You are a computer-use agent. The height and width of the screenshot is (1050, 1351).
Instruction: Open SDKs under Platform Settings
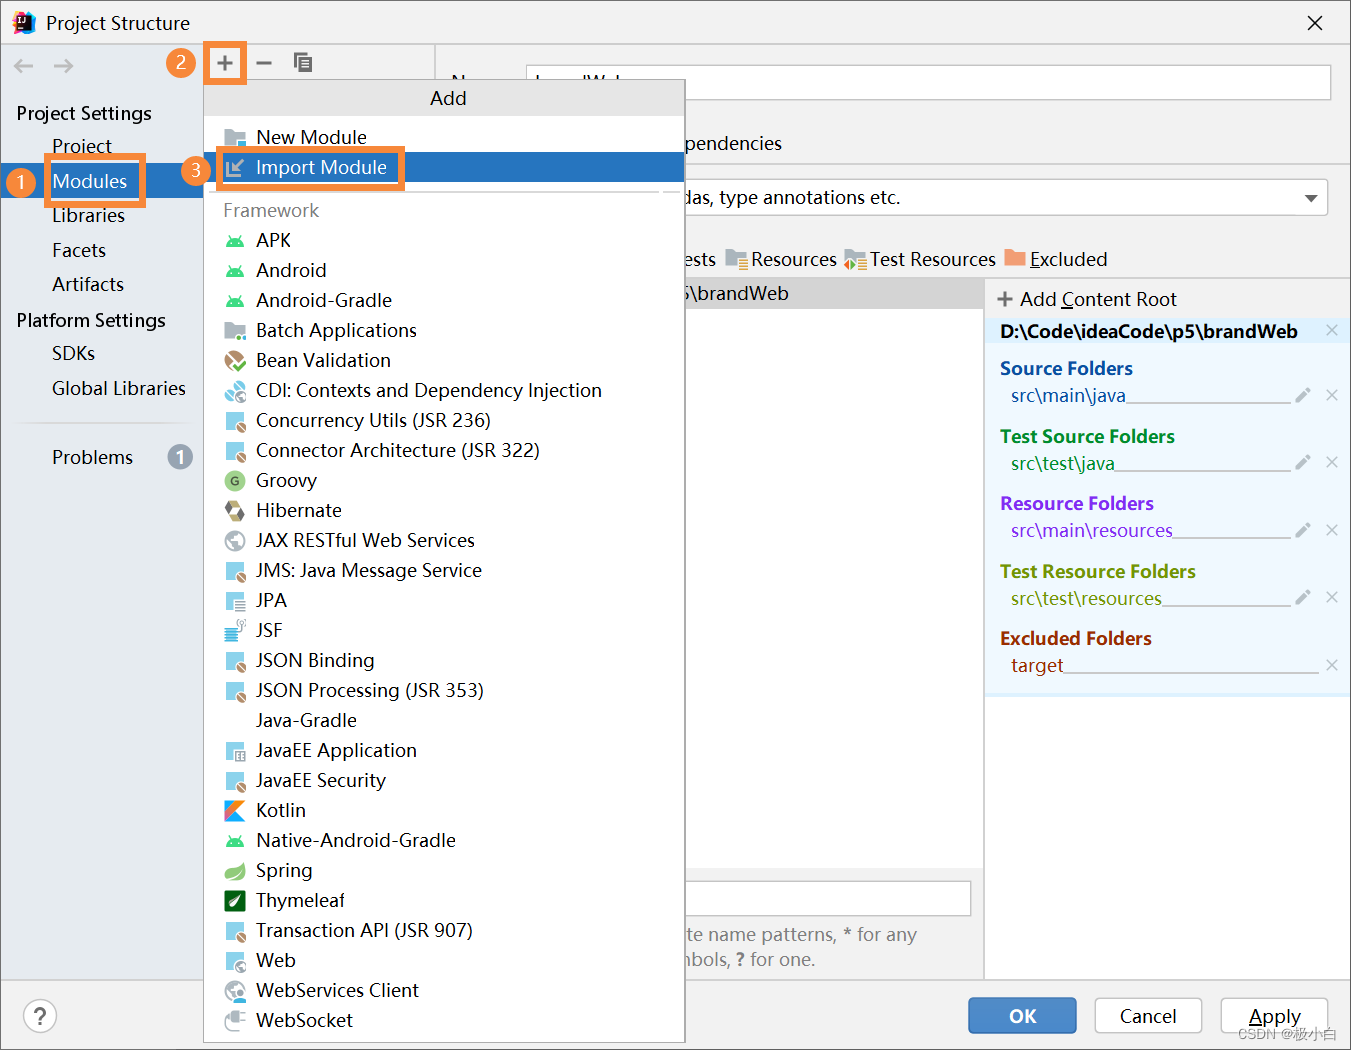(x=73, y=353)
